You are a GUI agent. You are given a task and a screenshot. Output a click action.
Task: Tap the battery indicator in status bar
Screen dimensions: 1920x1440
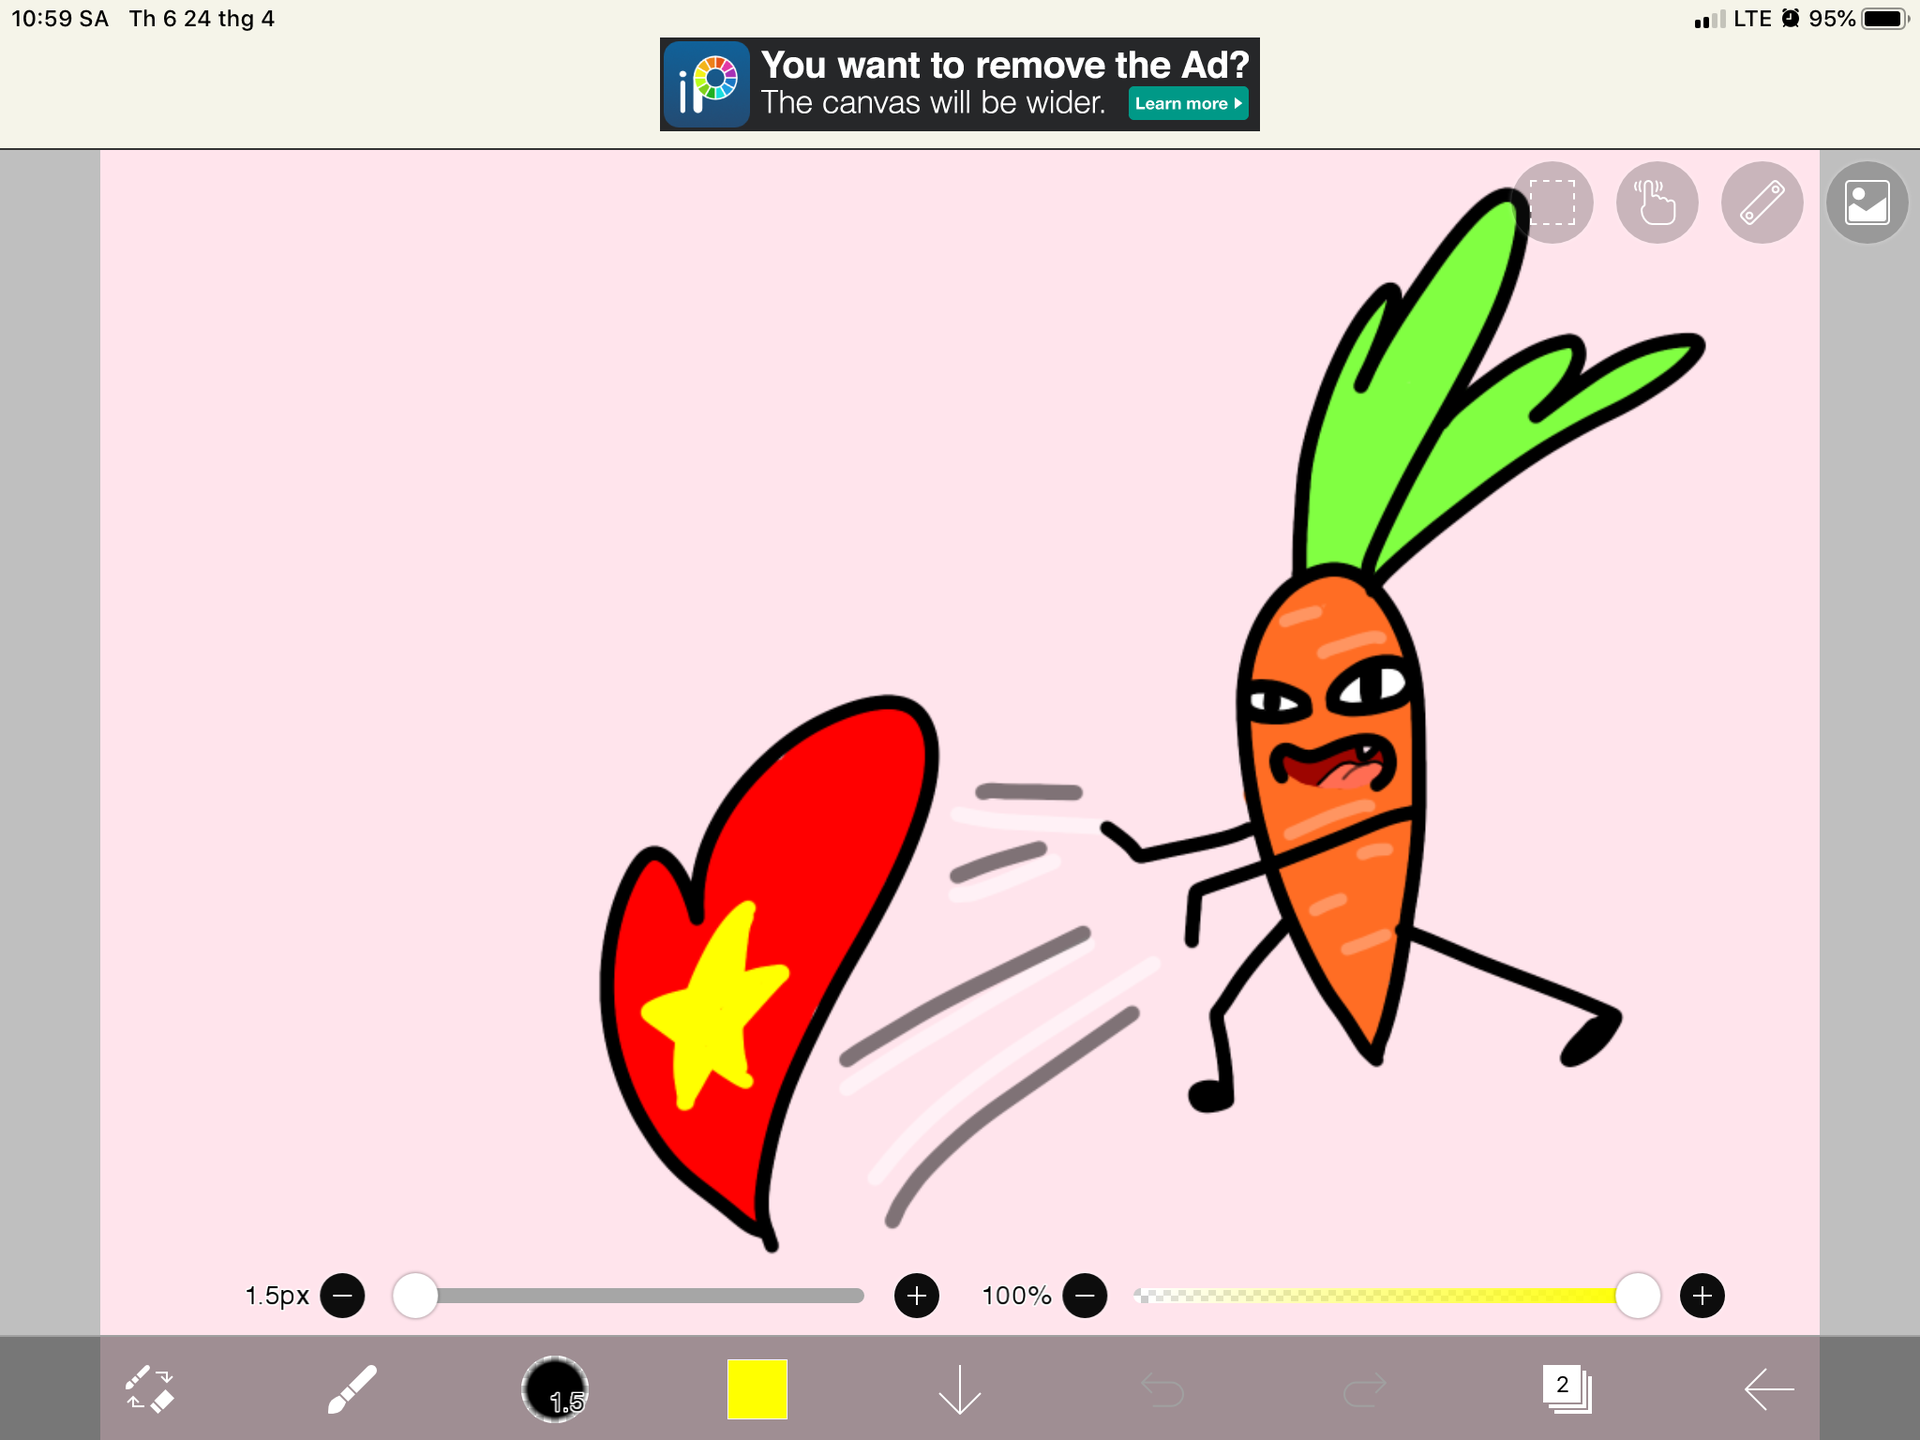tap(1886, 19)
